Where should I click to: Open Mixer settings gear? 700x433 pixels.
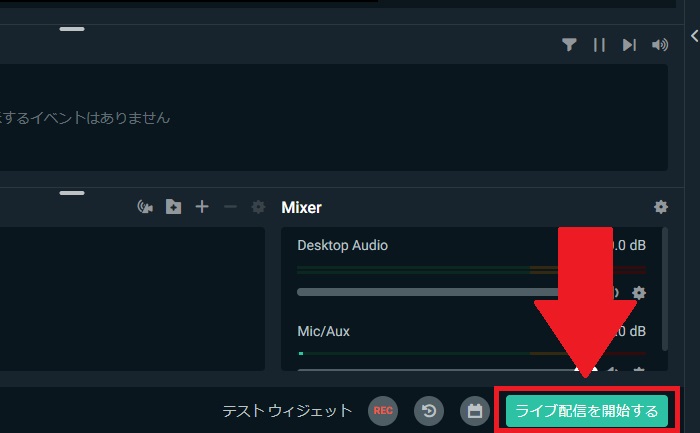[x=661, y=207]
